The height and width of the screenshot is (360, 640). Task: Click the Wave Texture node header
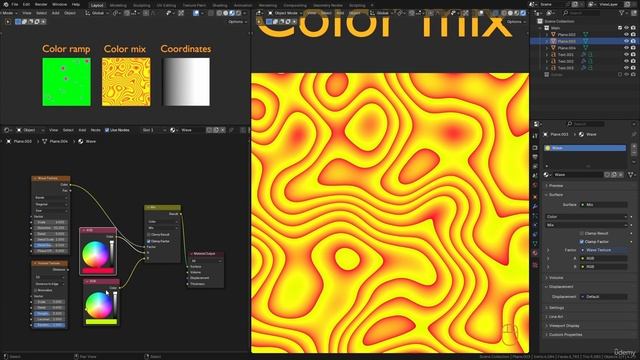51,178
